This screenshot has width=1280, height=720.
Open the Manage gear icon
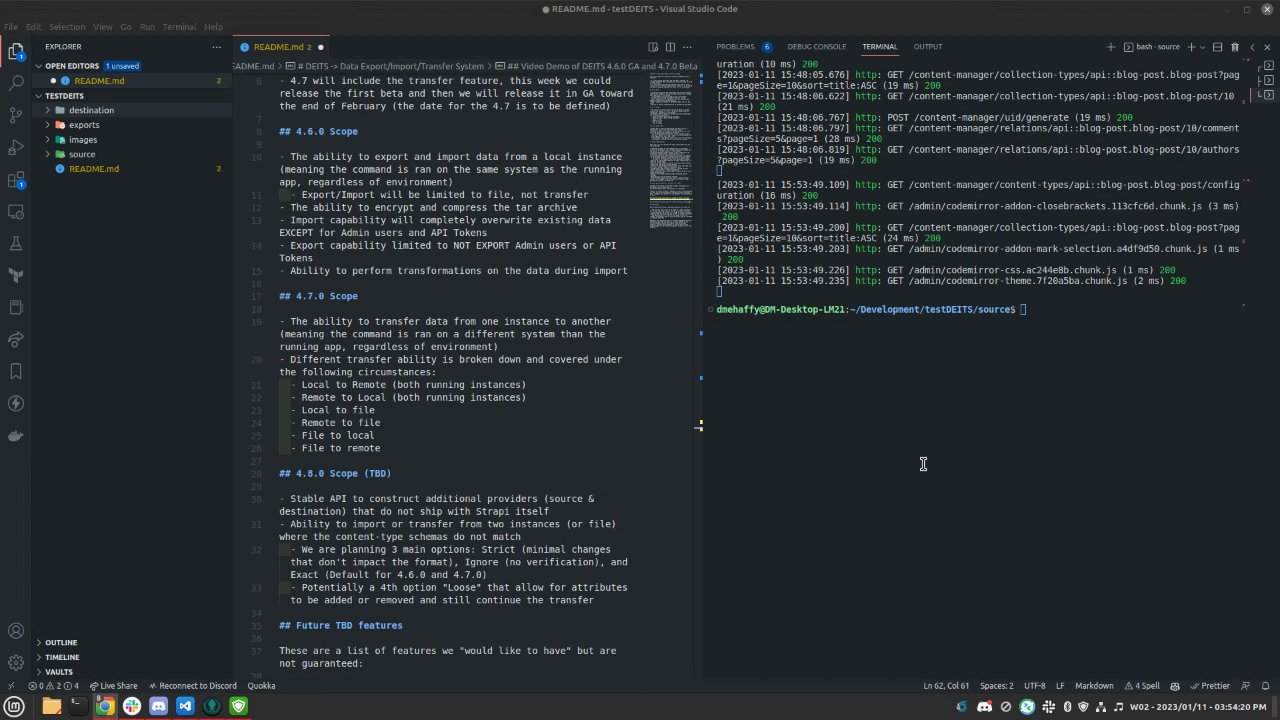(x=16, y=662)
